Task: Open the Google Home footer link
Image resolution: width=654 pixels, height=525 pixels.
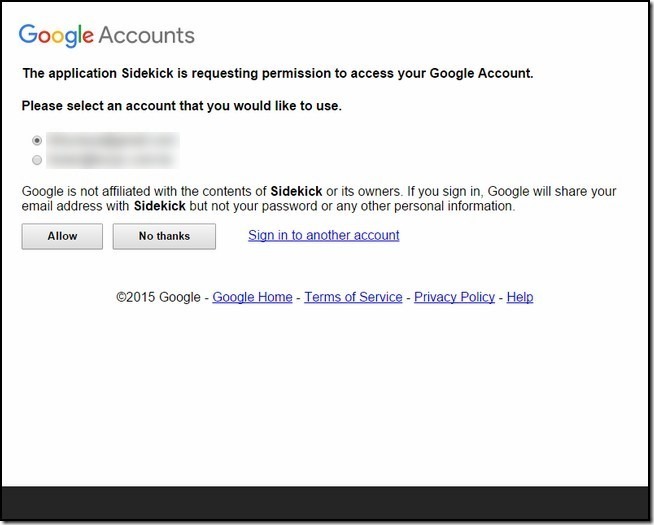Action: click(x=252, y=297)
